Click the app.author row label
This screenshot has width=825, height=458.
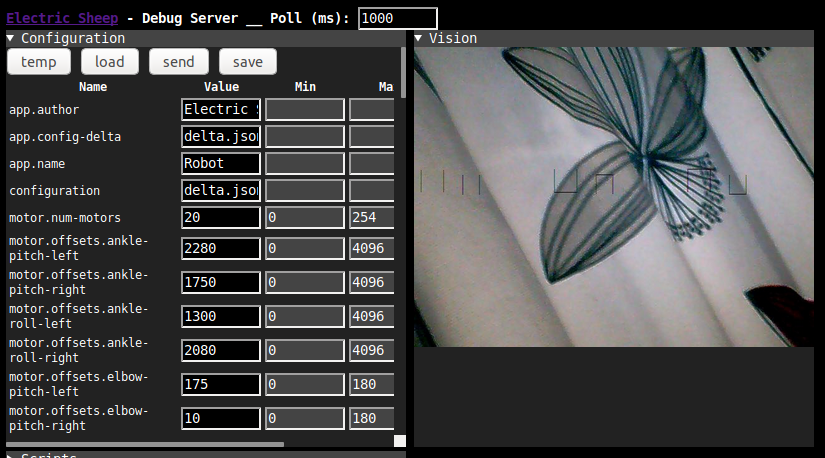click(44, 109)
